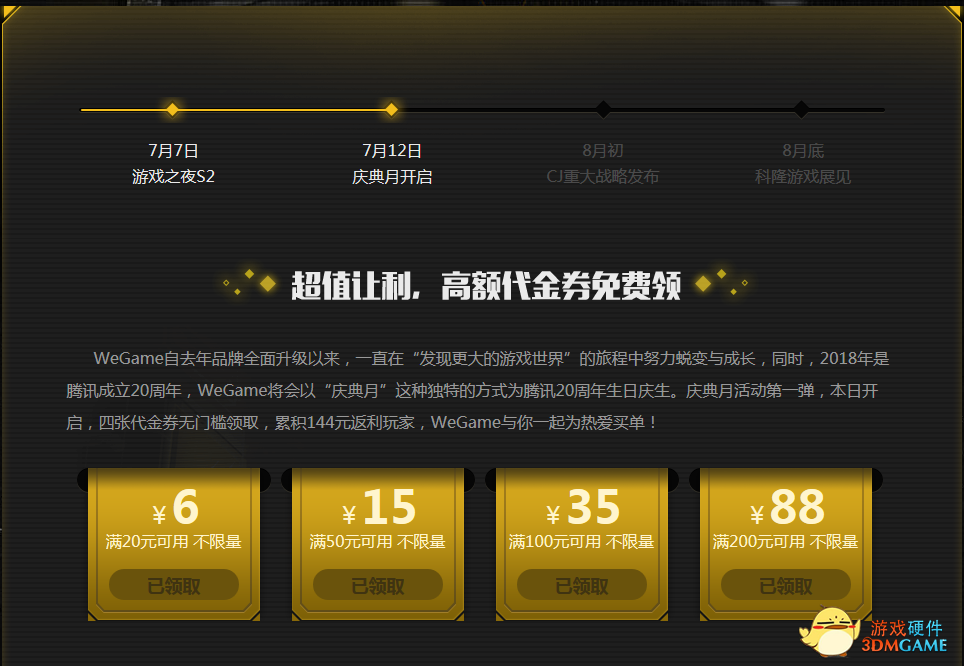Click the ¥15 coupon amount

(x=379, y=507)
